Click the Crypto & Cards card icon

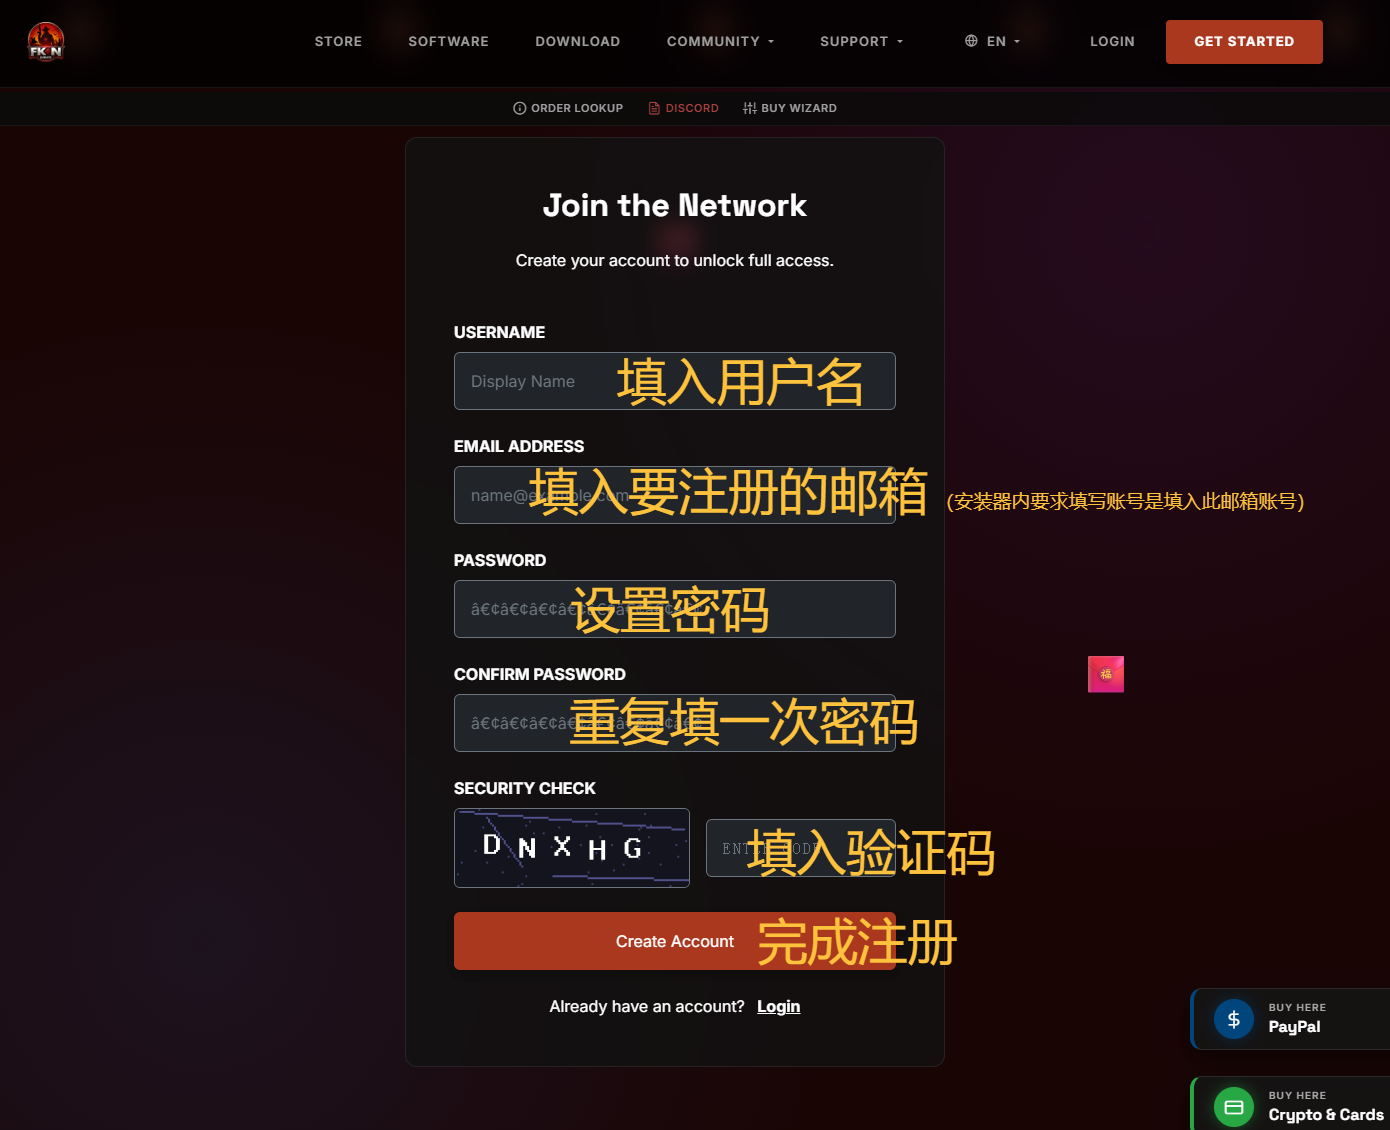[1233, 1107]
